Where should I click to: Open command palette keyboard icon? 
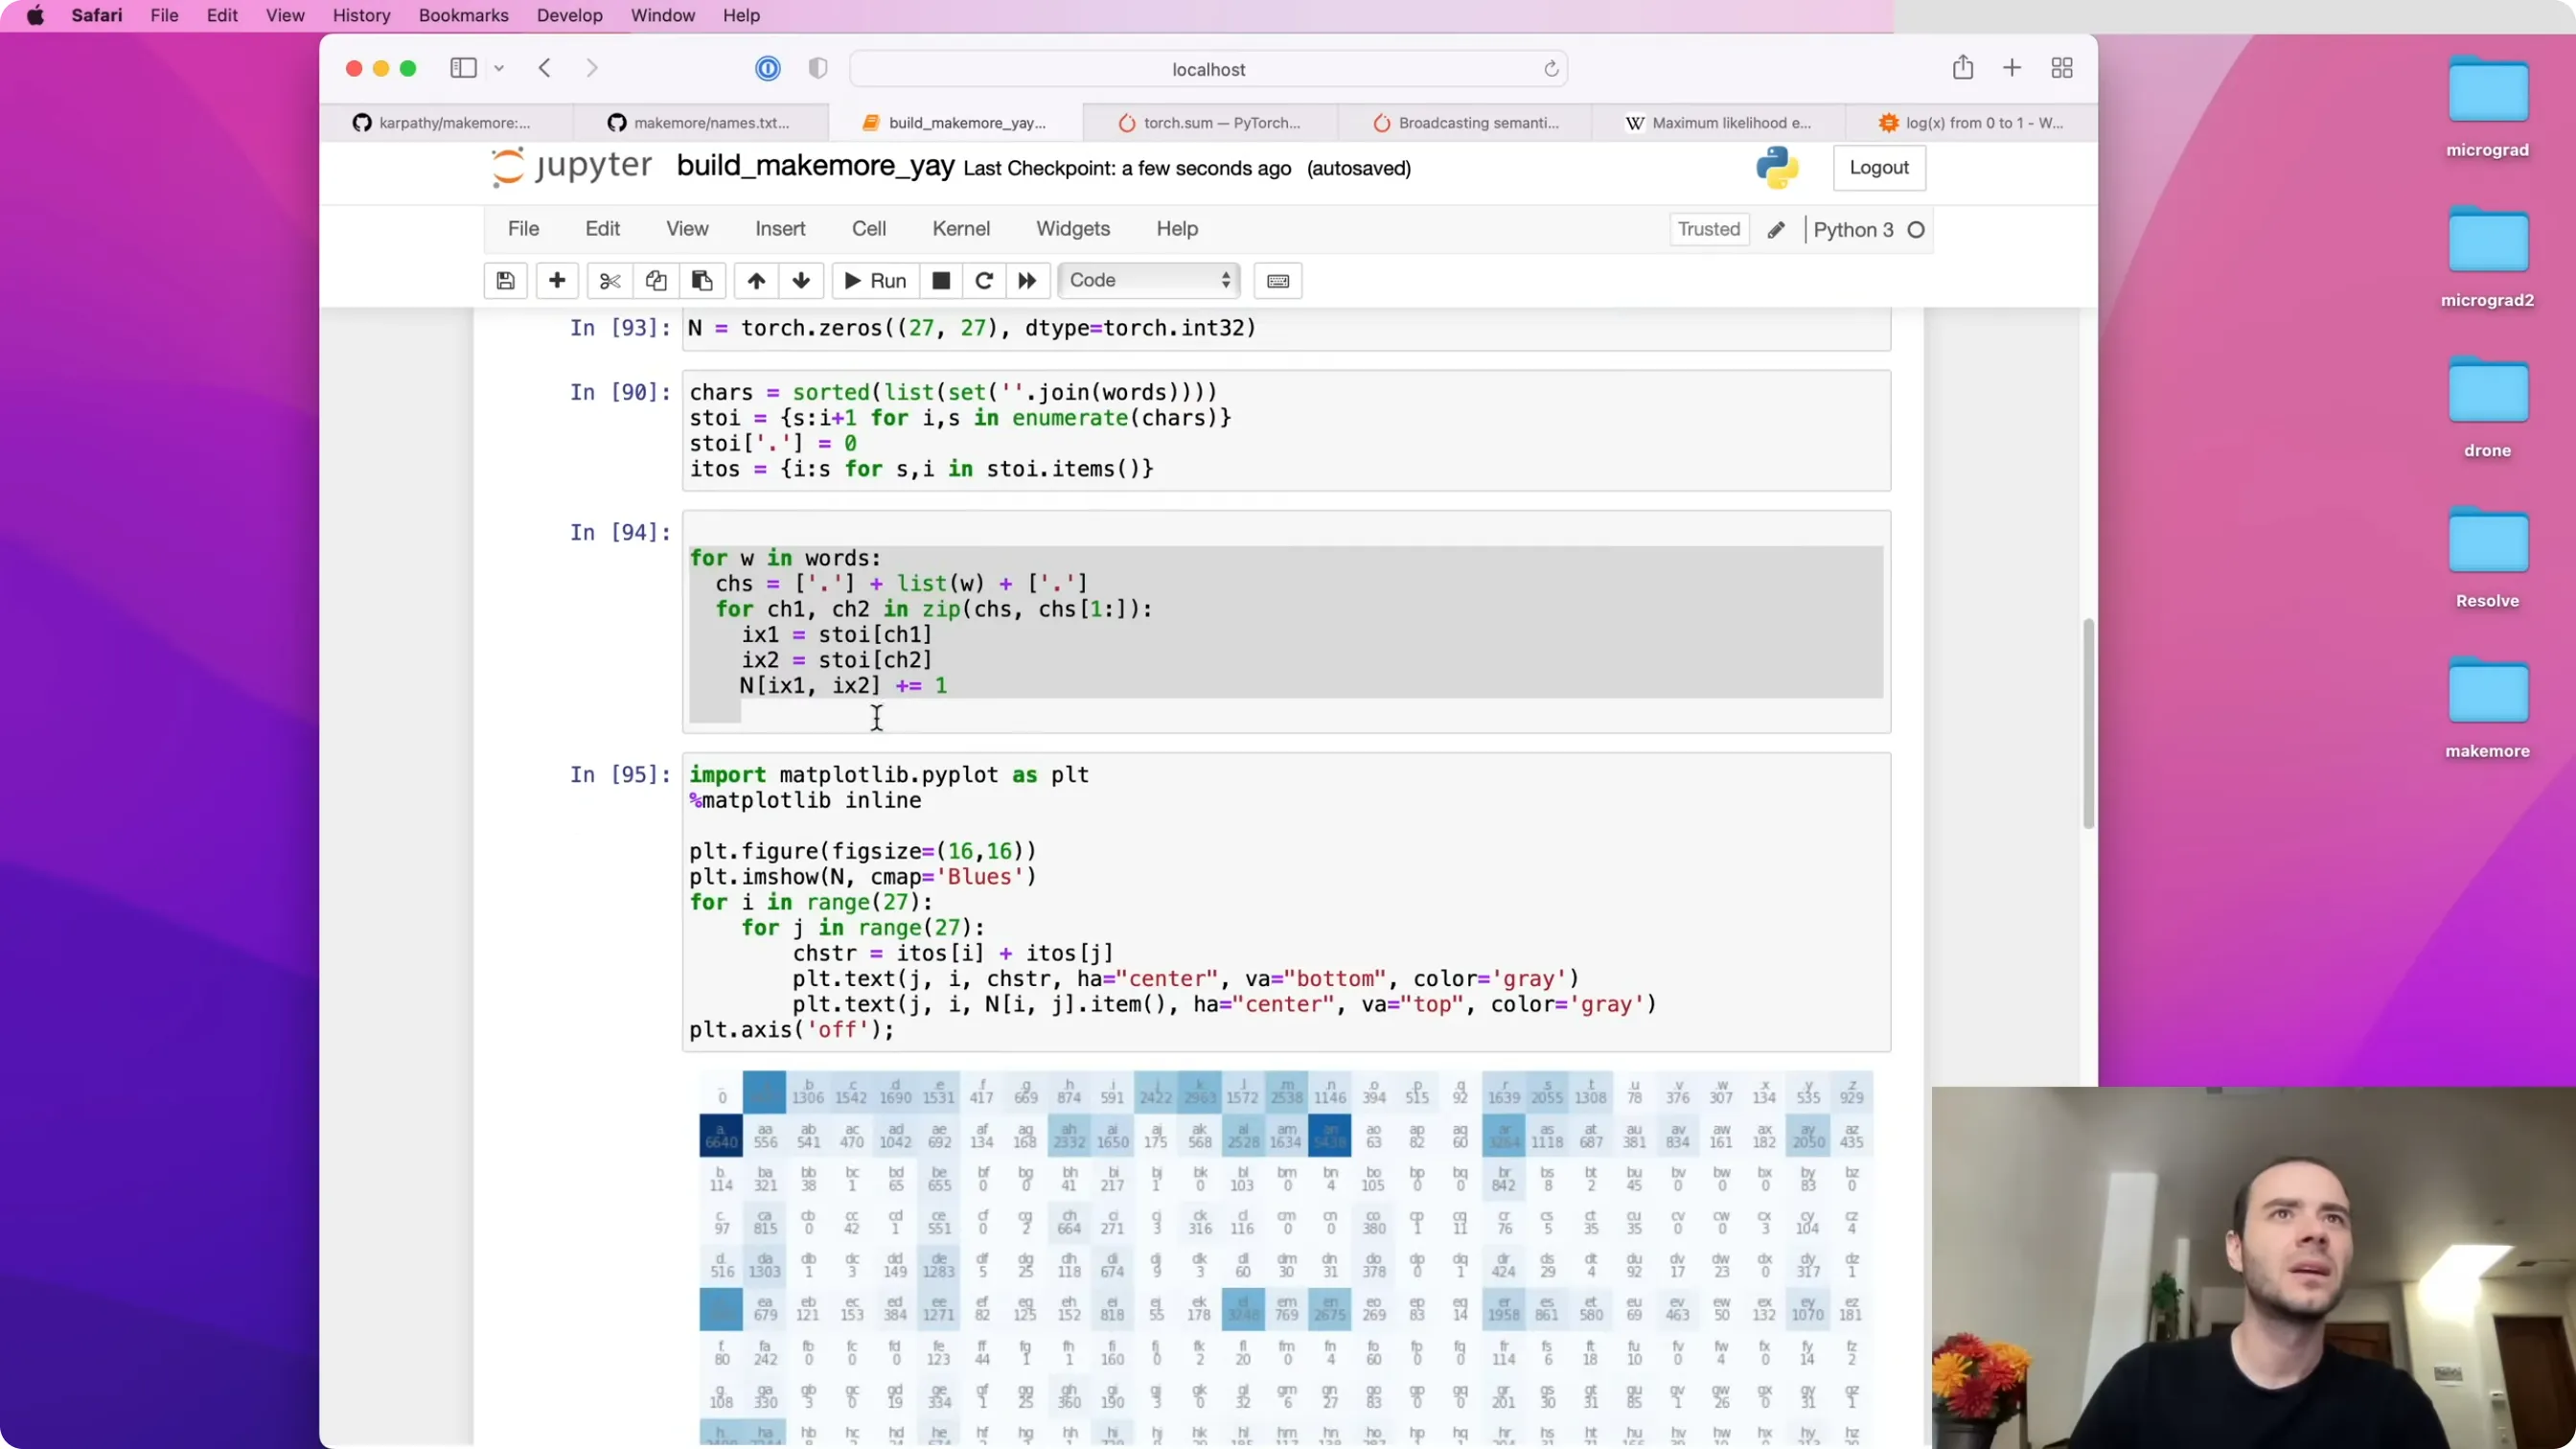(x=1278, y=281)
